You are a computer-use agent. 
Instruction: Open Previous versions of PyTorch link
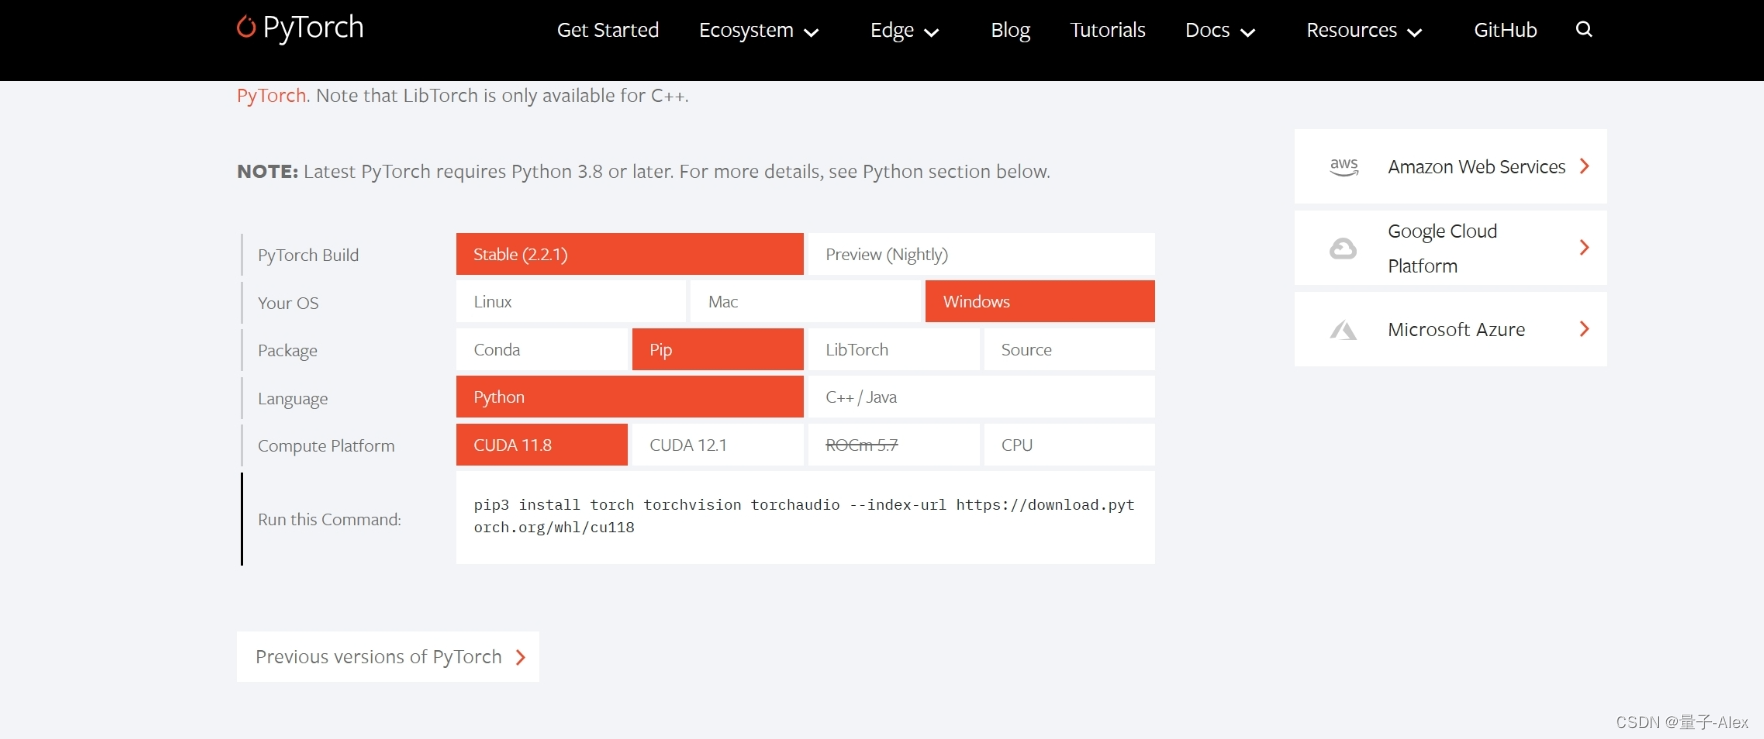click(388, 657)
